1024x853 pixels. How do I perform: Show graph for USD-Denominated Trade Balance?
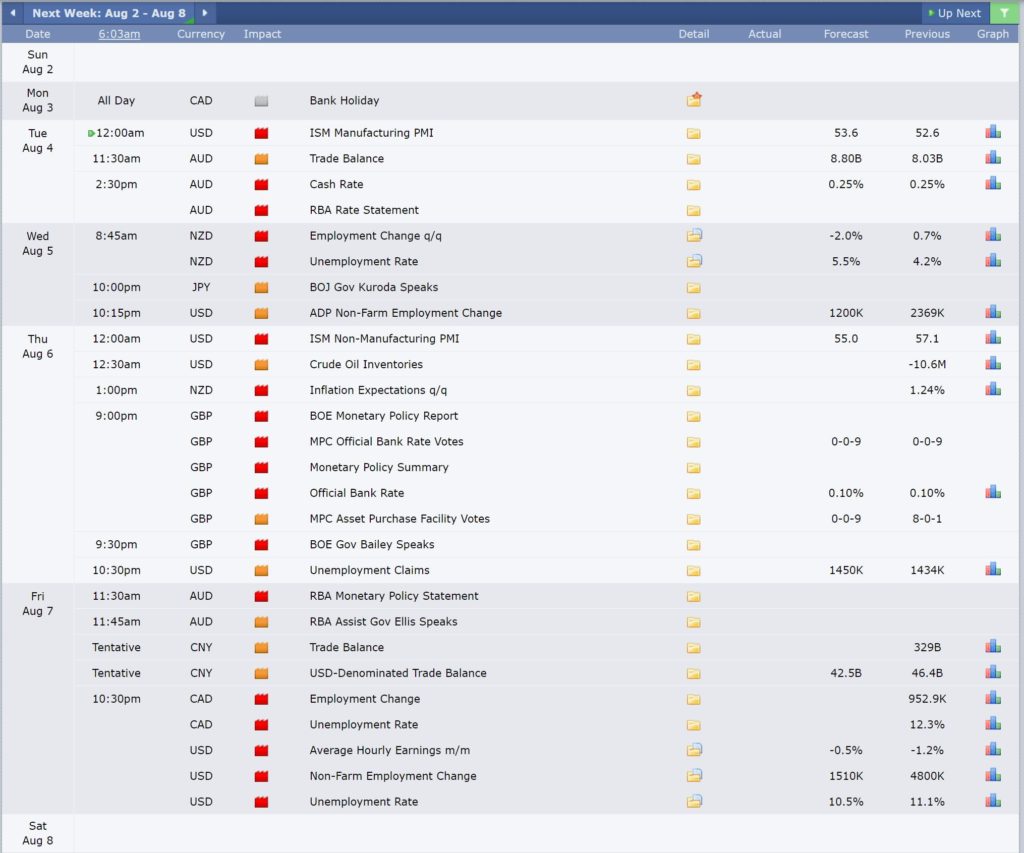point(993,672)
